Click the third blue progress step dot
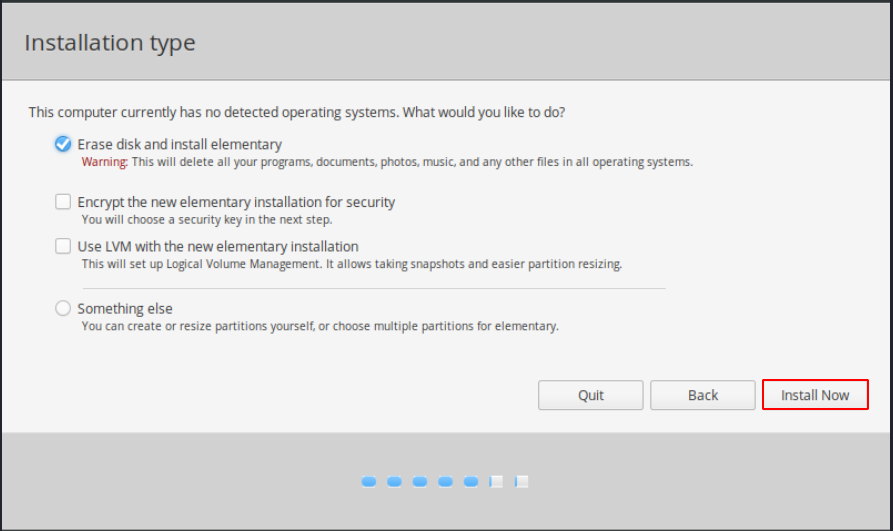Viewport: 893px width, 531px height. pos(420,482)
